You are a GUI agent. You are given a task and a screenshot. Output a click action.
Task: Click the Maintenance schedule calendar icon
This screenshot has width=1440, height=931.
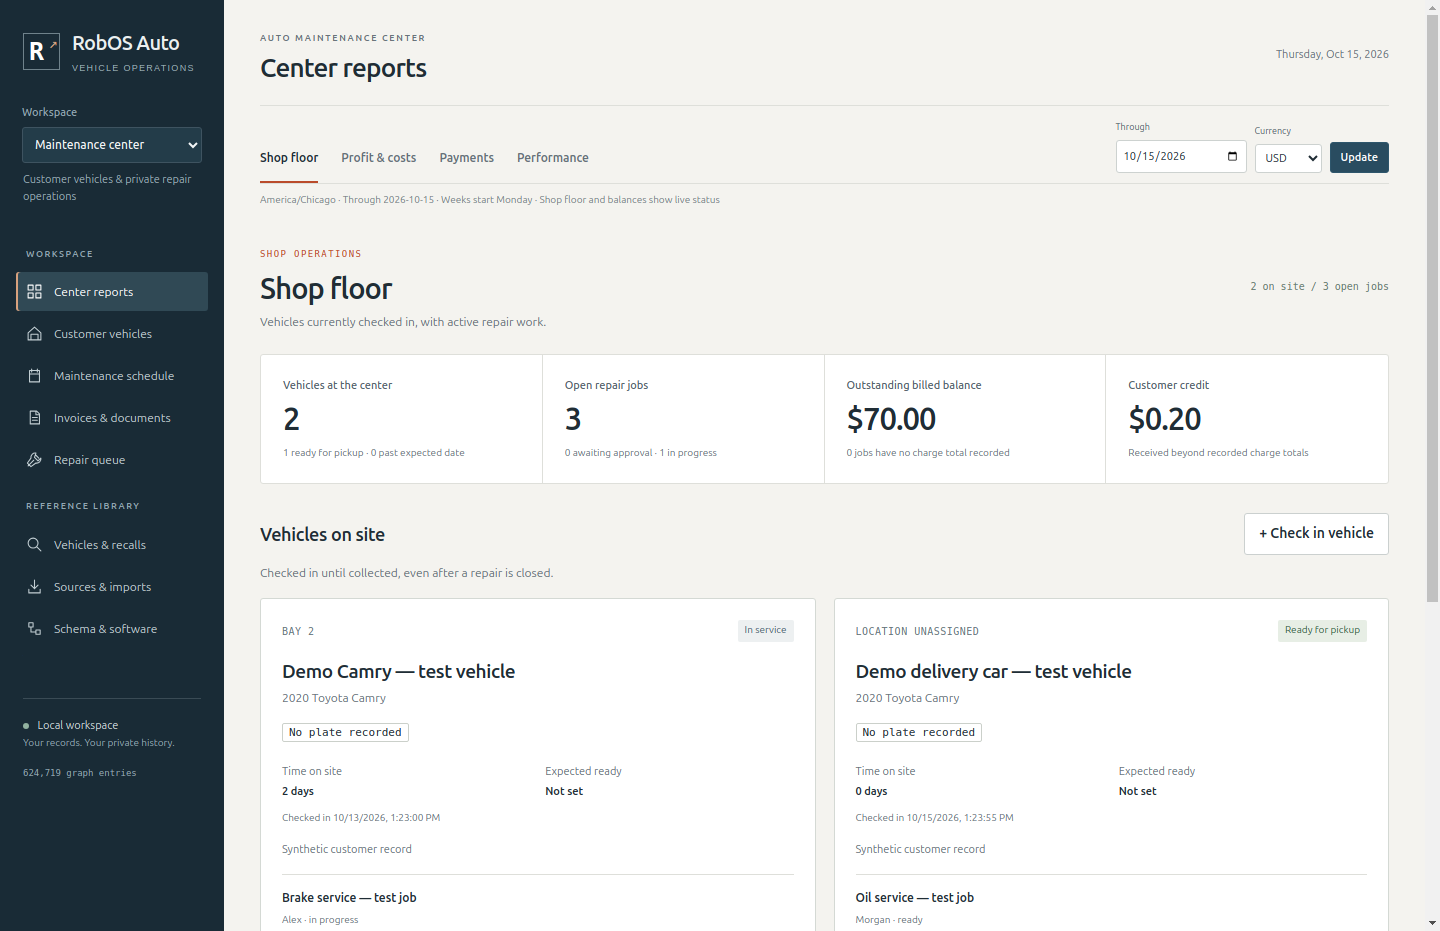34,376
